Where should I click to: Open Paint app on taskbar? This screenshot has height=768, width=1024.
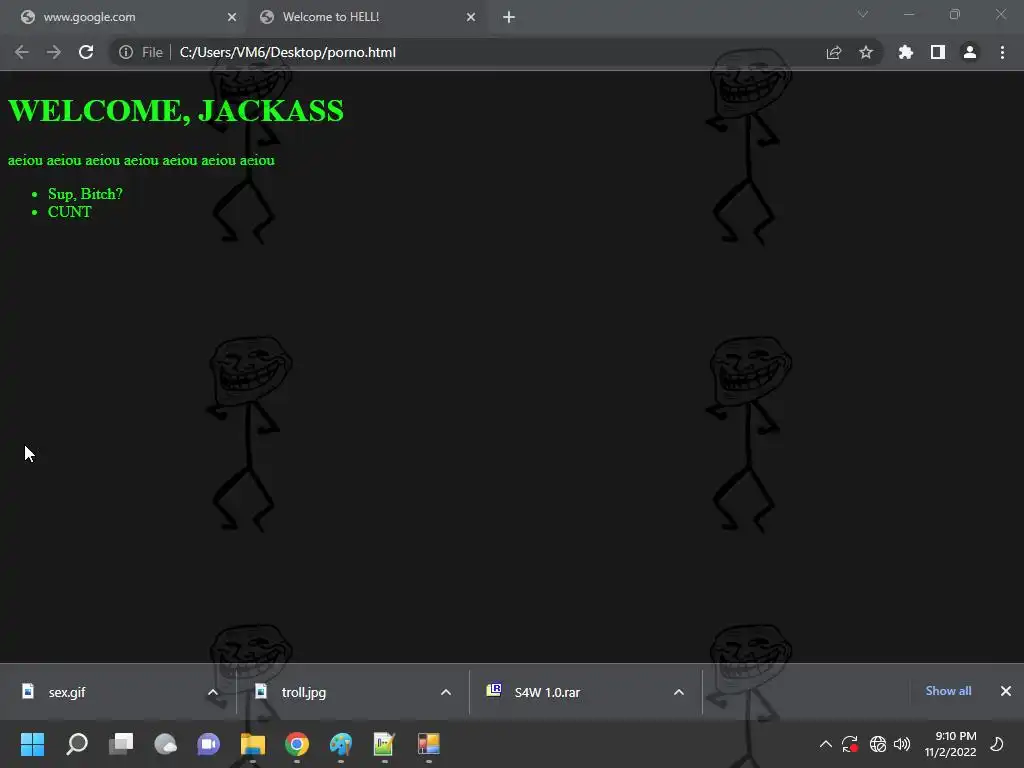[341, 744]
